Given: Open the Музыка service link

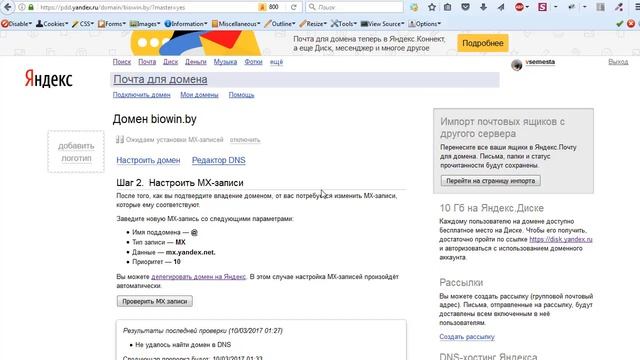Looking at the screenshot, I should [225, 62].
